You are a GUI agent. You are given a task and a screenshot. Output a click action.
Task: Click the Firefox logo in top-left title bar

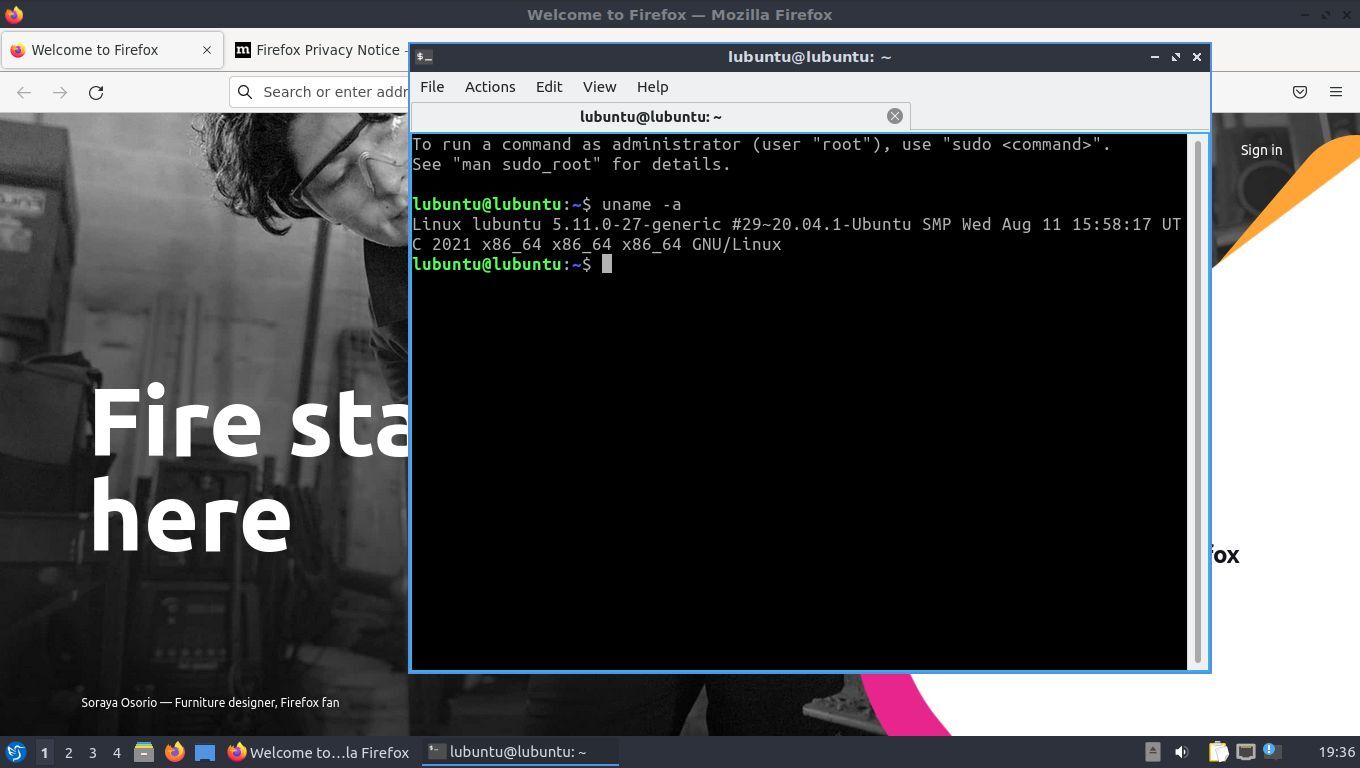[x=14, y=14]
